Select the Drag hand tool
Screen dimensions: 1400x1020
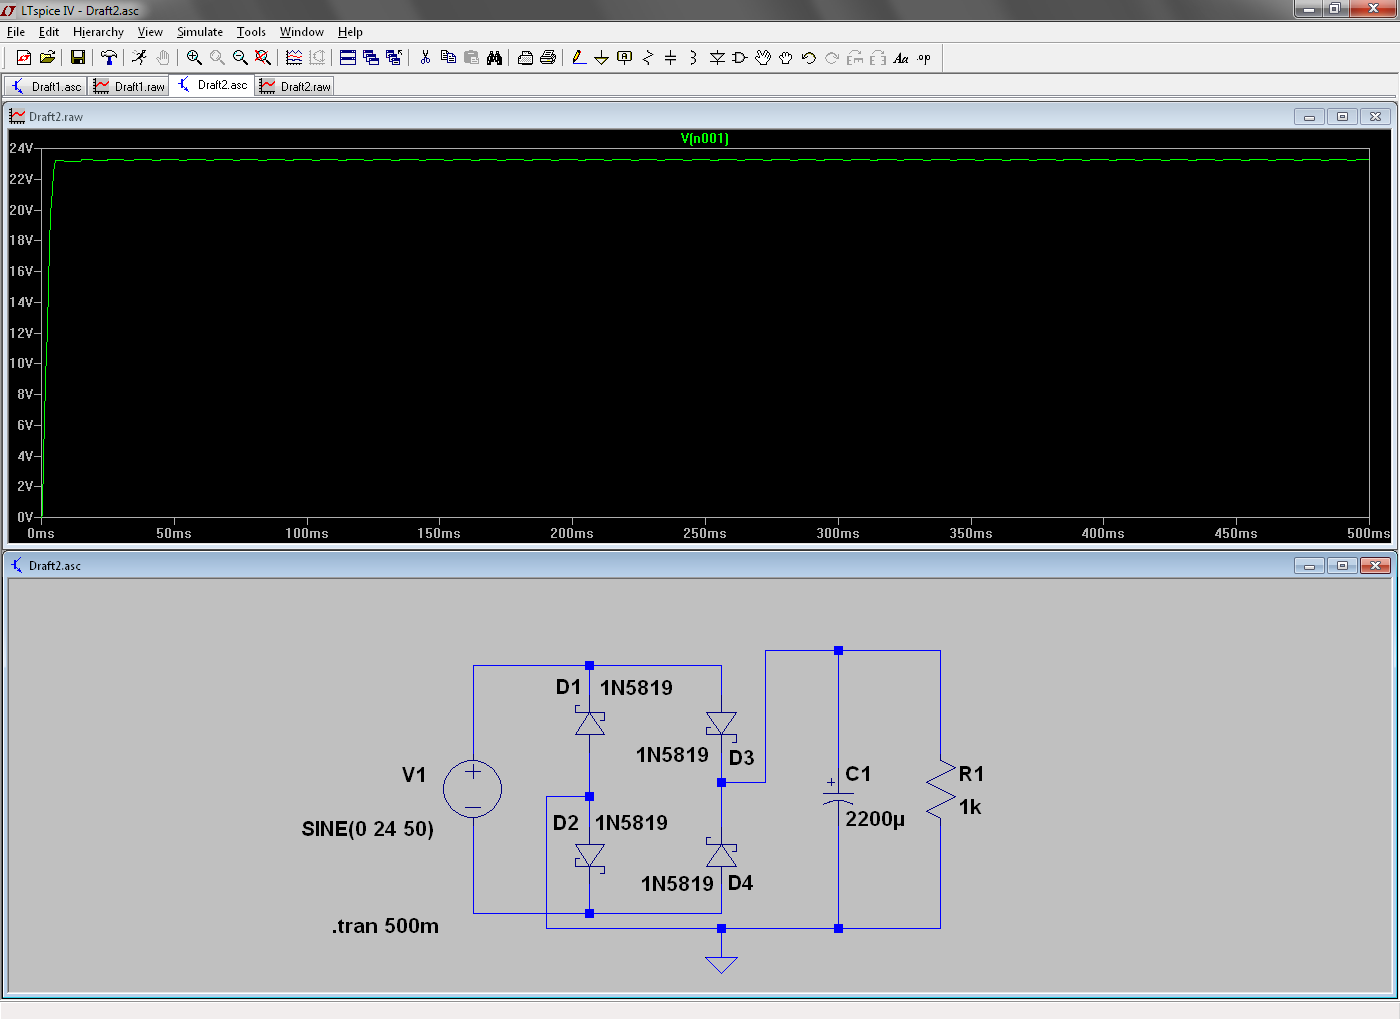tap(786, 58)
